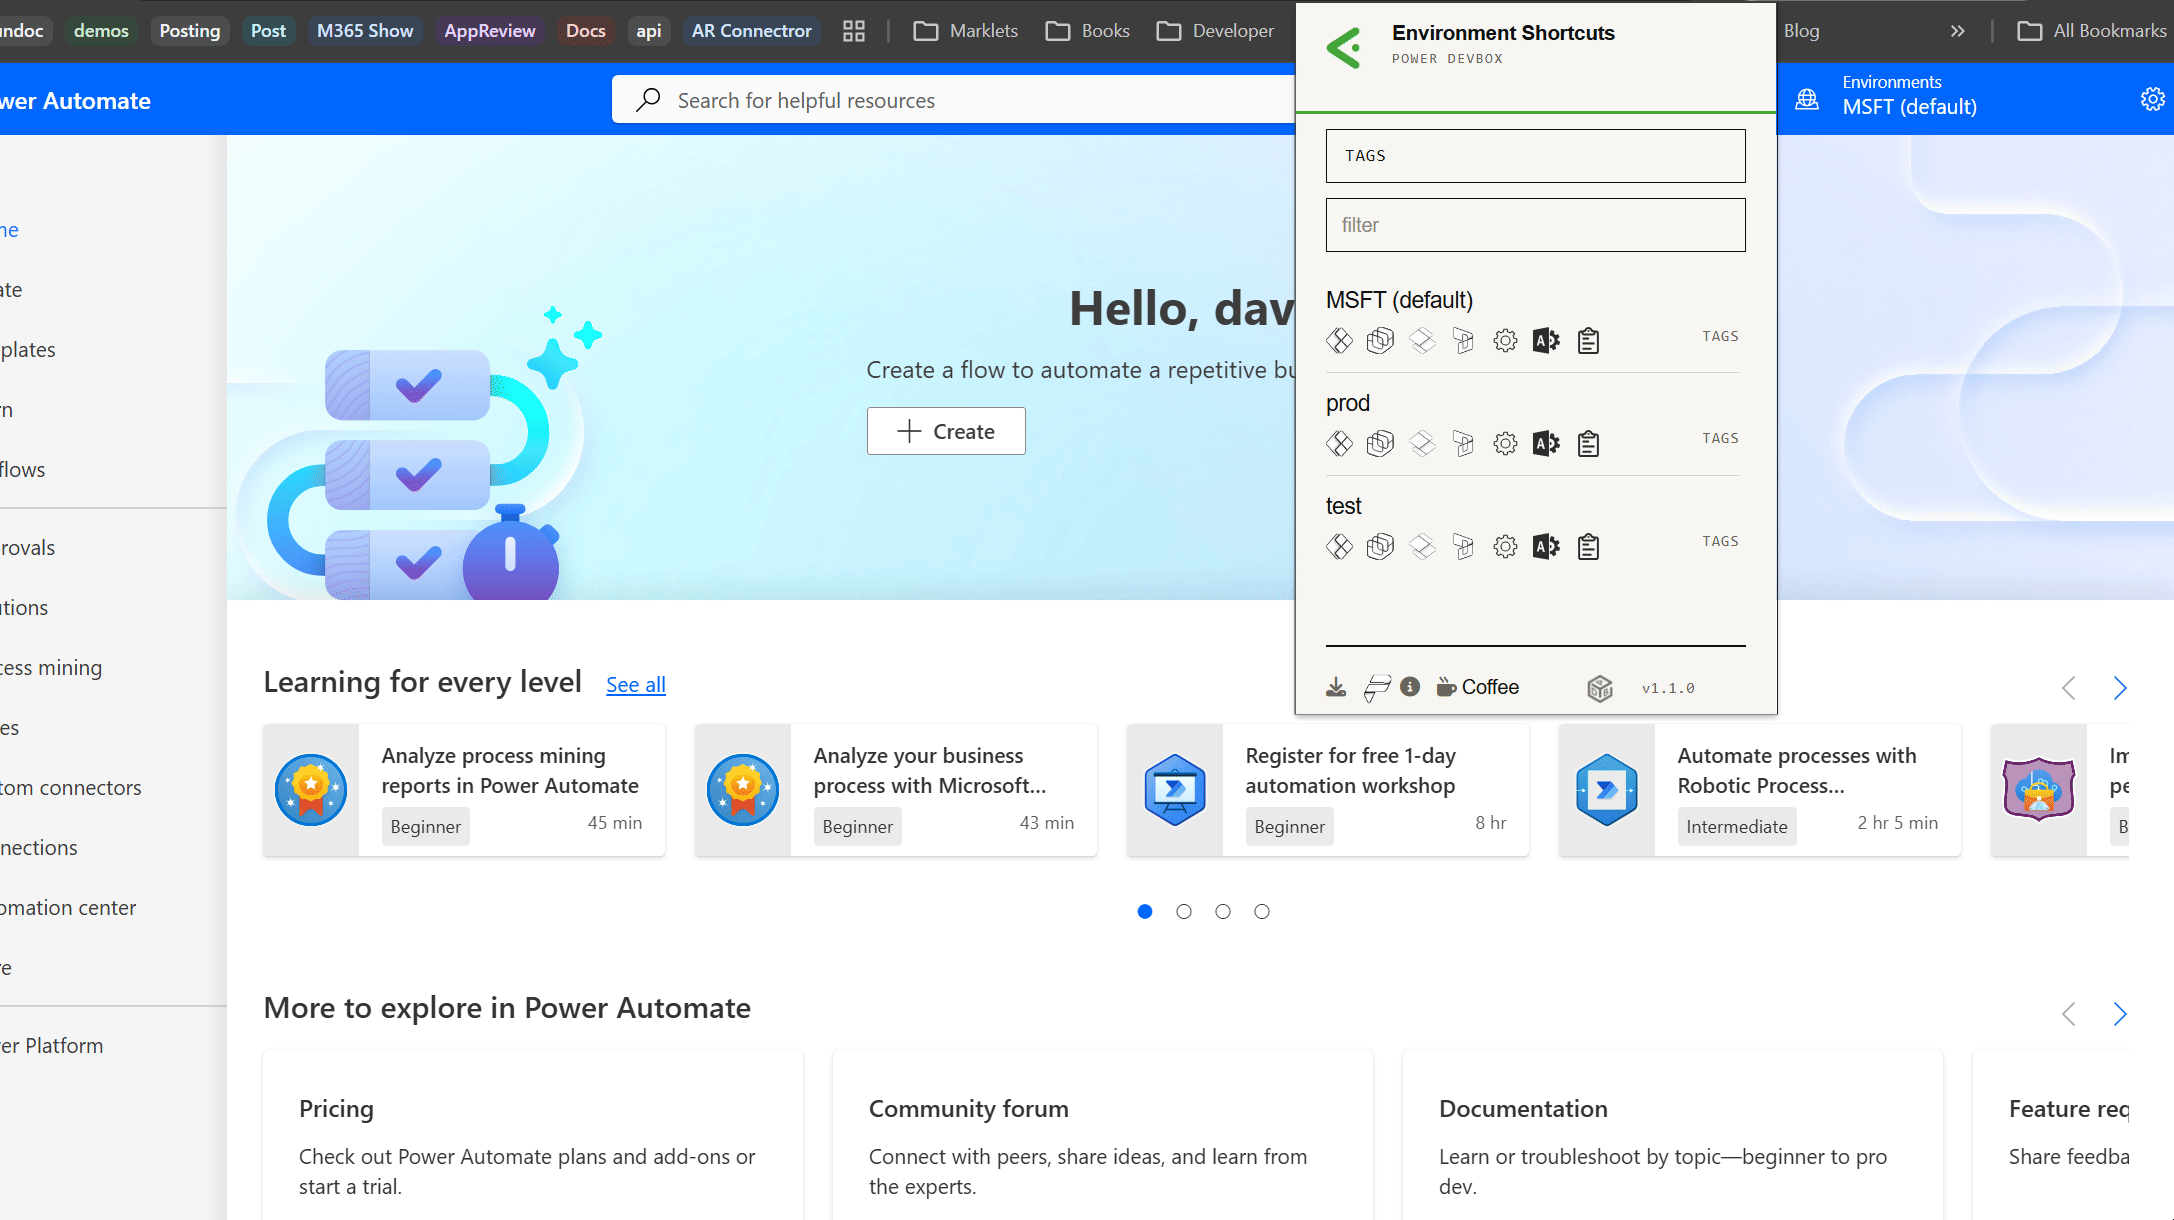This screenshot has width=2174, height=1220.
Task: Open M365 Show bookmark
Action: pos(365,31)
